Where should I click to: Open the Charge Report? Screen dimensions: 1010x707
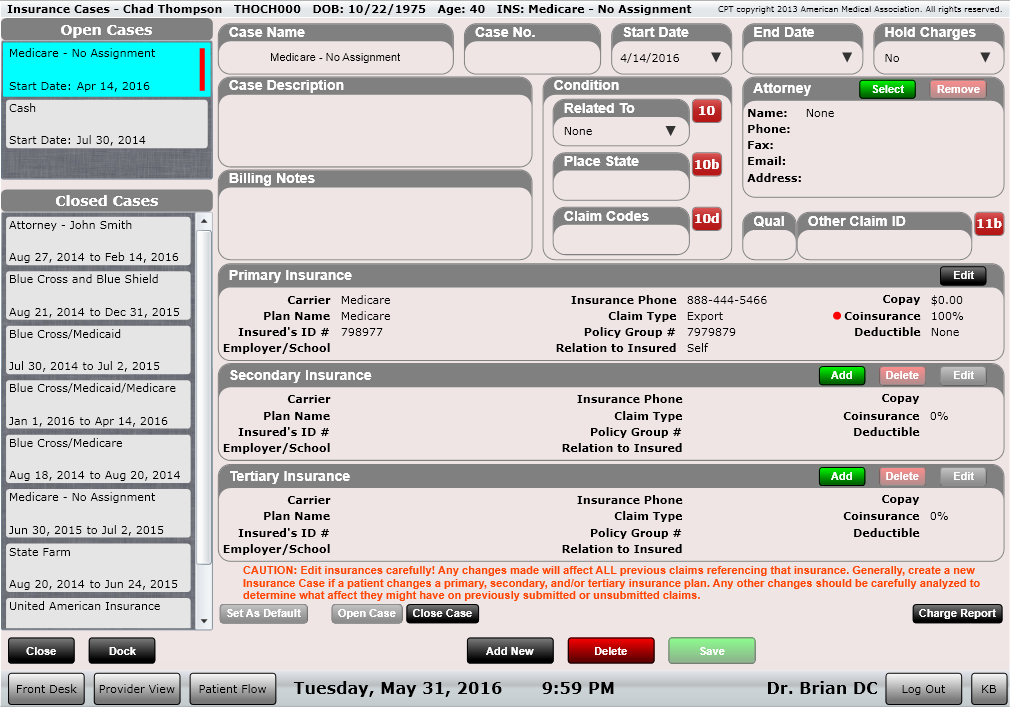(956, 613)
